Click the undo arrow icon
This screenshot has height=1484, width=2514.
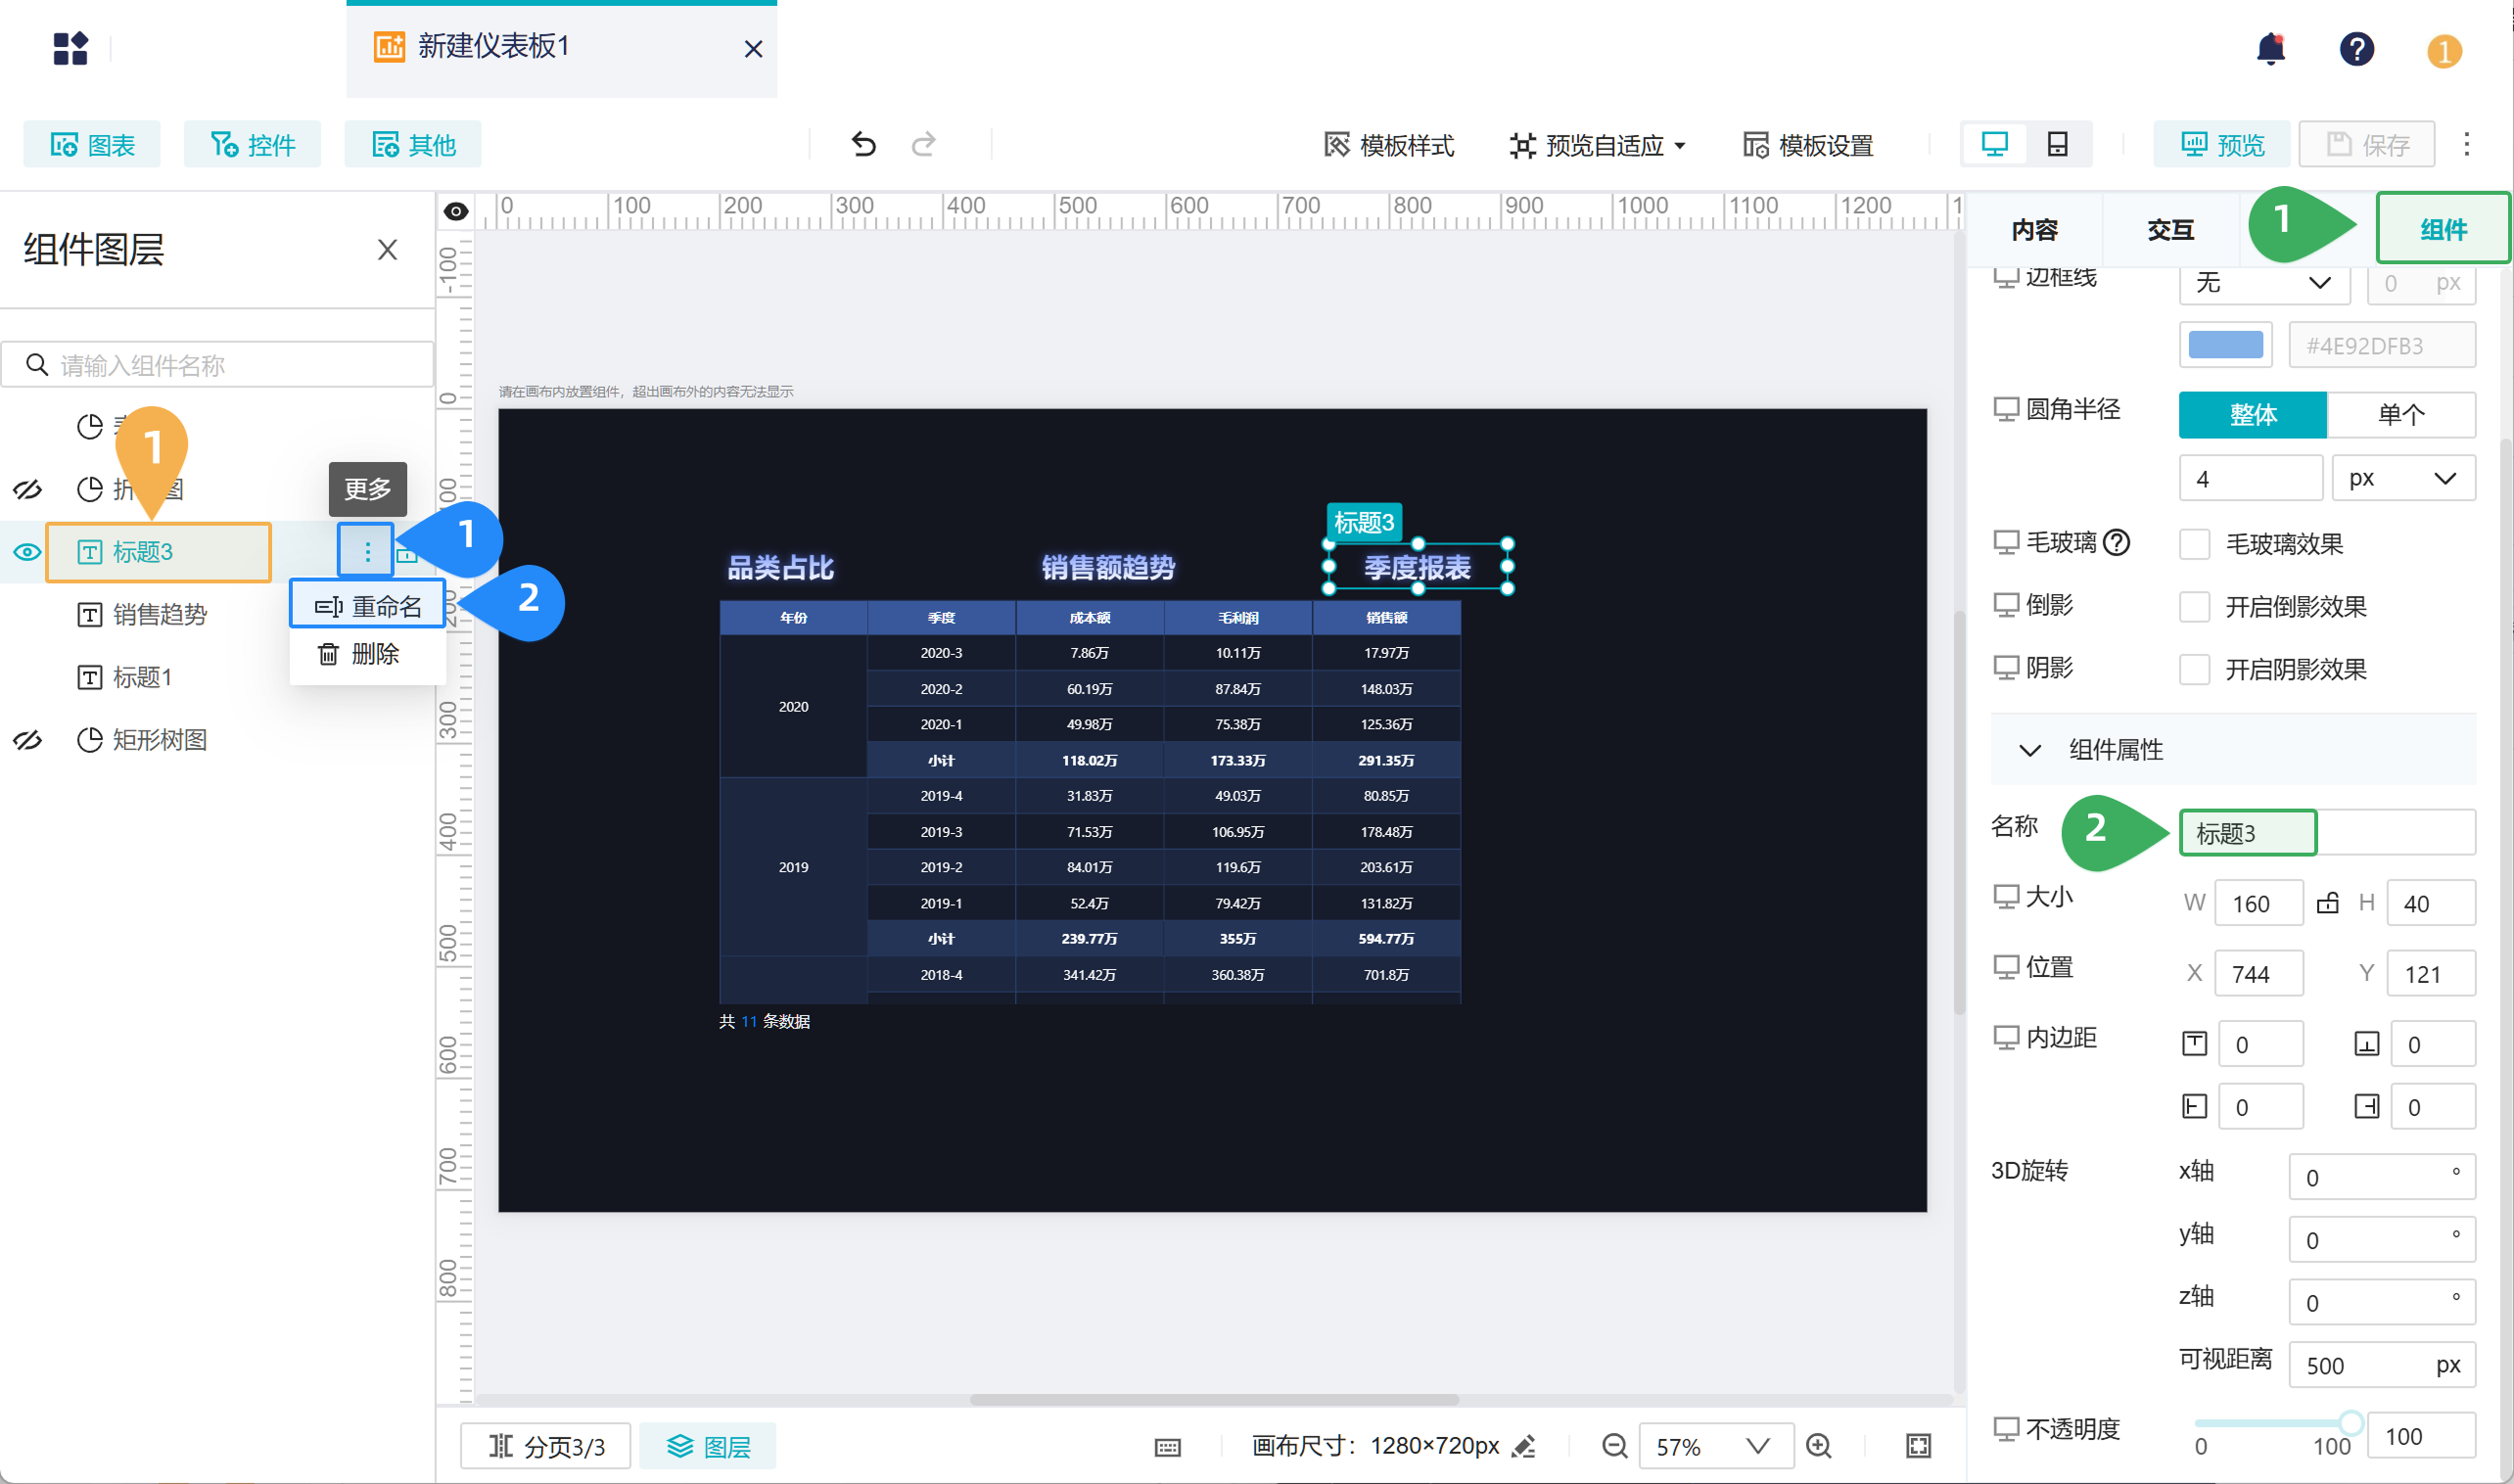[863, 145]
